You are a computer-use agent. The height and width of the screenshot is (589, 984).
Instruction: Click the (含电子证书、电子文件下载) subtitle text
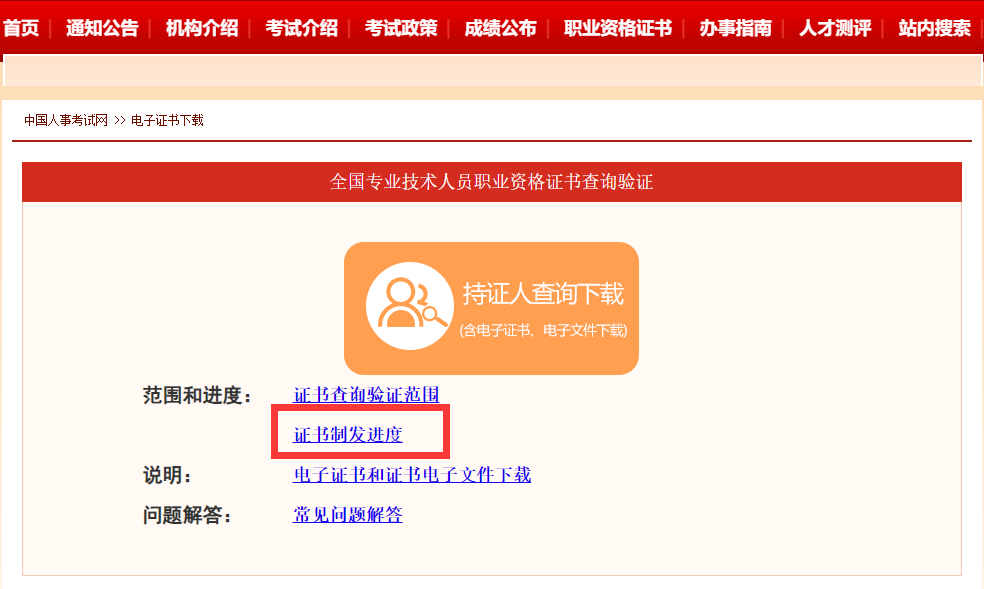coord(543,331)
